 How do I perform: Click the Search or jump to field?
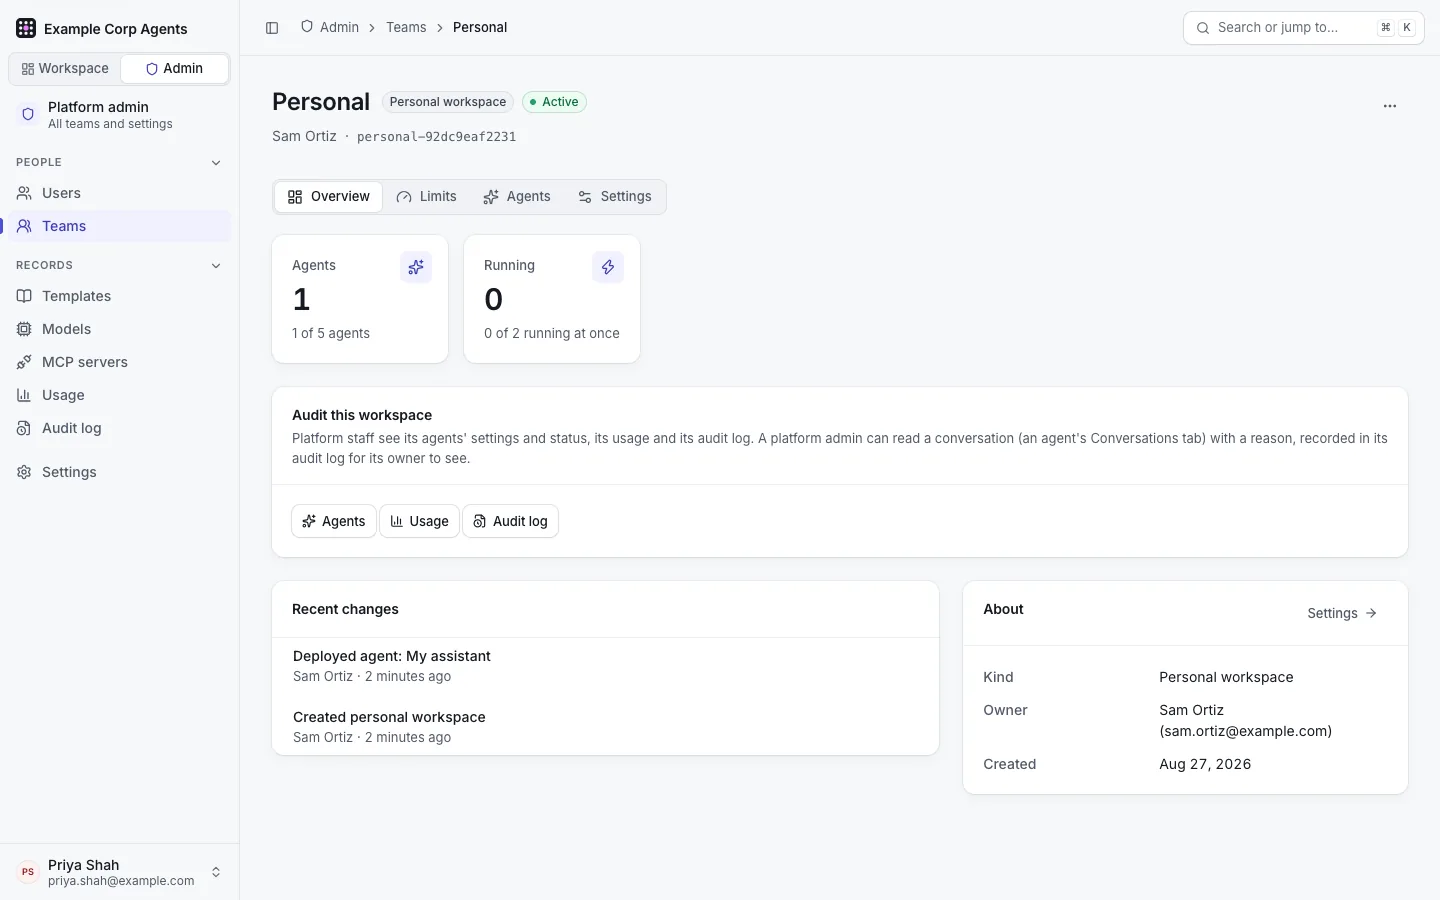point(1304,28)
